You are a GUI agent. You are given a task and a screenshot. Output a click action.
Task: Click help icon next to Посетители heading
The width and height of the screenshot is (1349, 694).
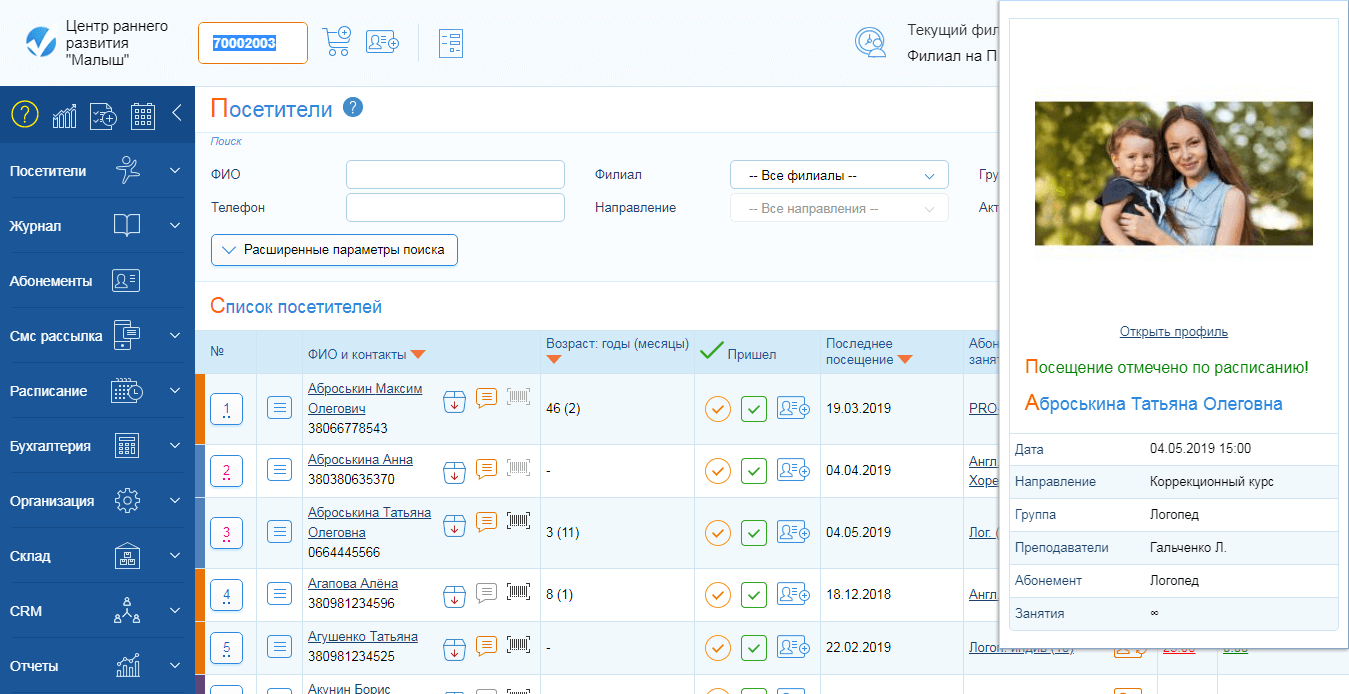352,108
